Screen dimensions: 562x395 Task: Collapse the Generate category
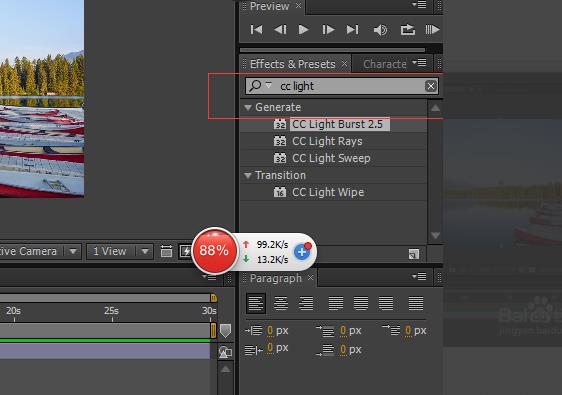click(248, 108)
